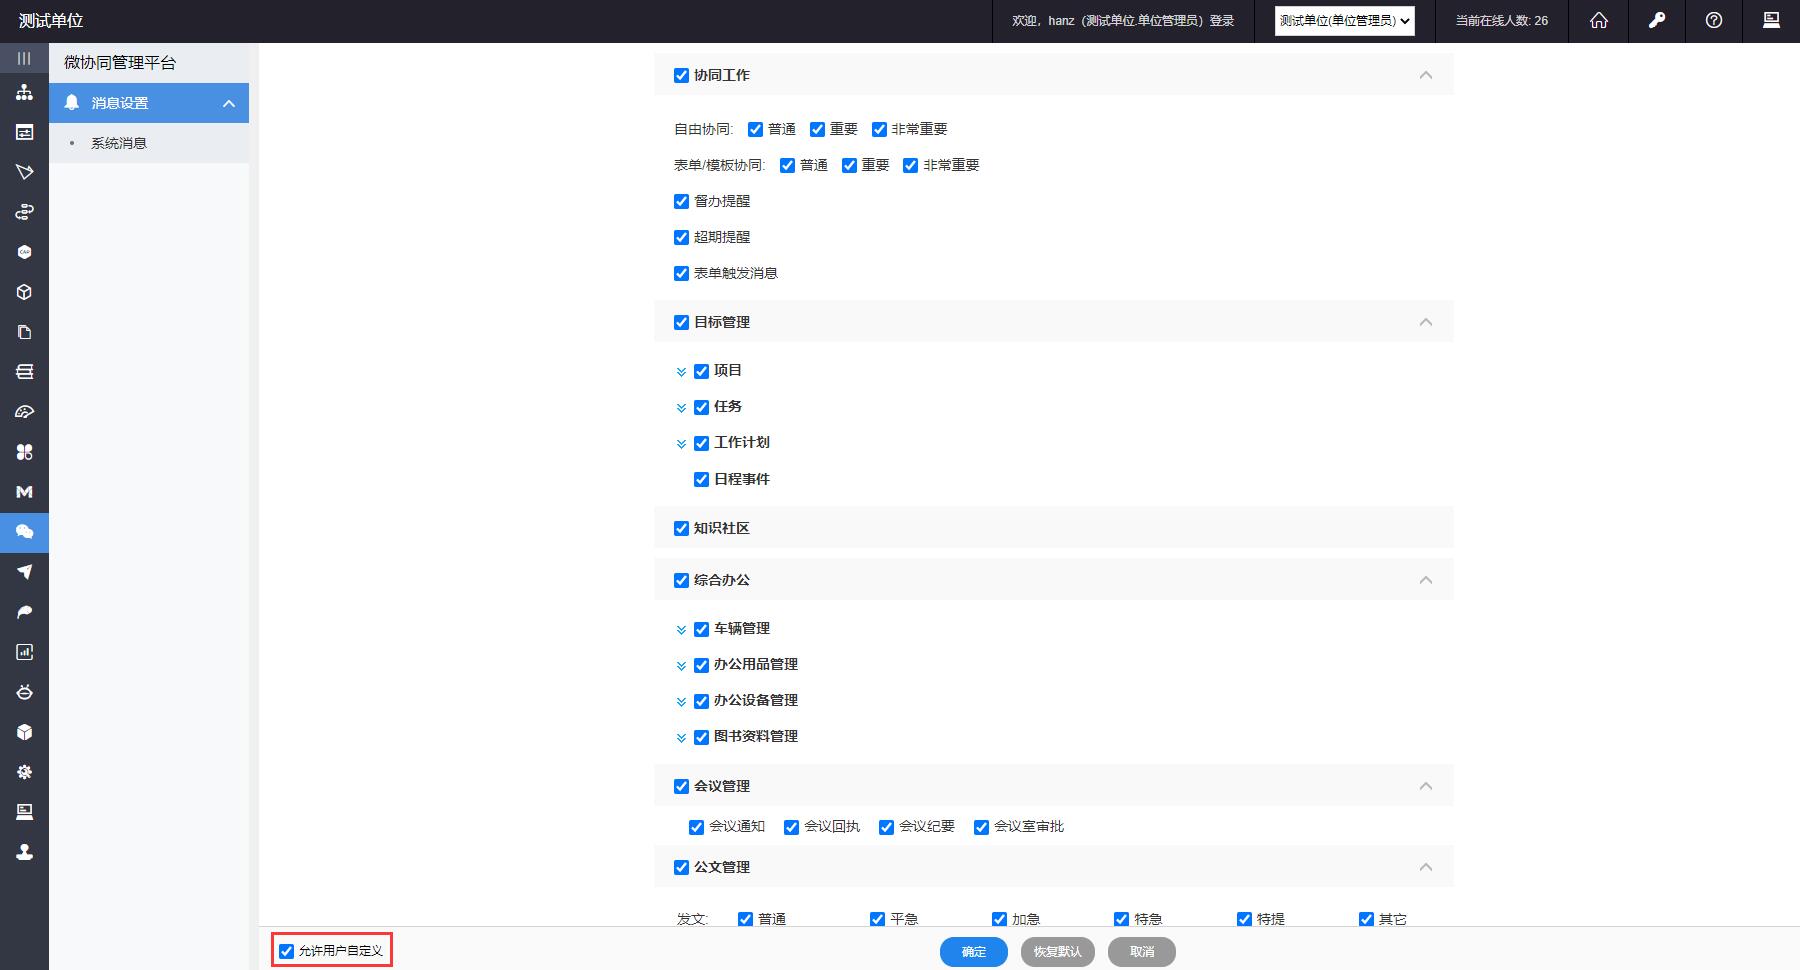
Task: Open the outlined cube sidebar icon
Action: [x=24, y=292]
